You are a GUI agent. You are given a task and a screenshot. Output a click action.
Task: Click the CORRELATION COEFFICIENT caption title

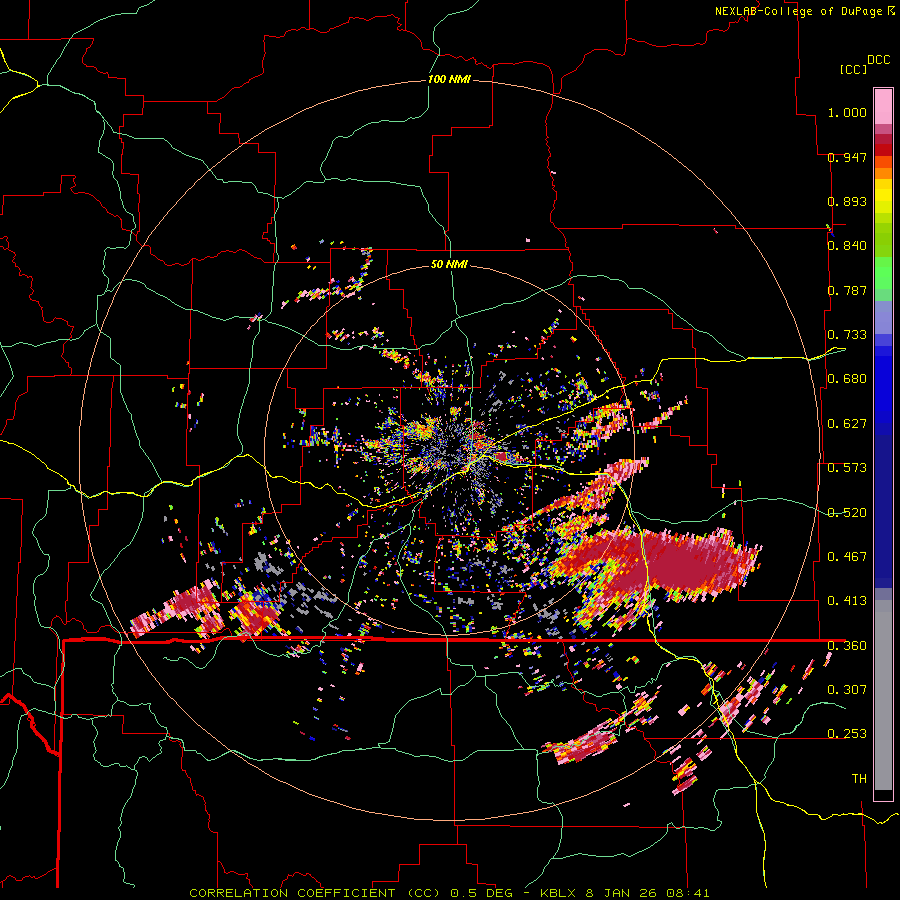[292, 893]
